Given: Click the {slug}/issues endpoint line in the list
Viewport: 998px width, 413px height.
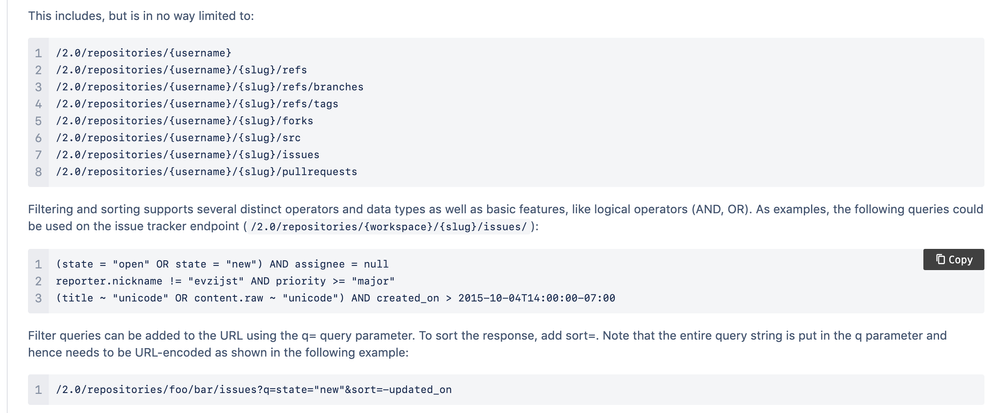Looking at the screenshot, I should tap(188, 155).
